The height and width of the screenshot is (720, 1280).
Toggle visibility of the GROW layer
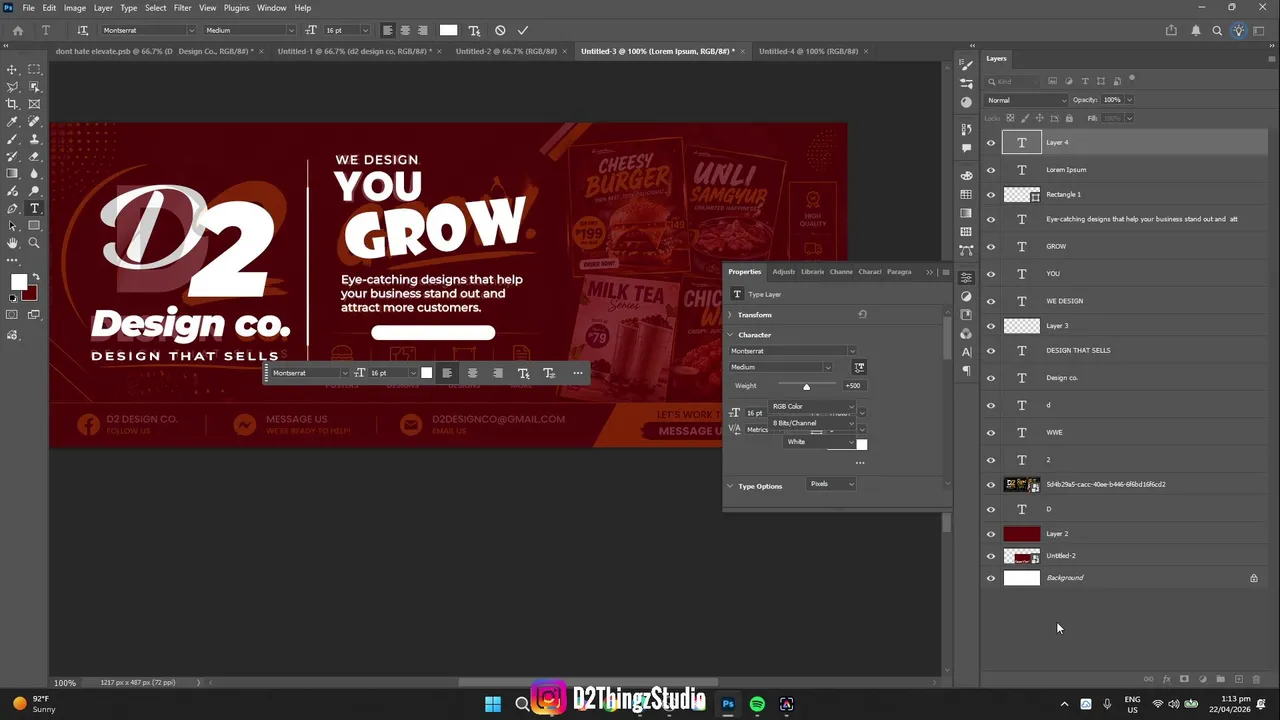(x=991, y=247)
